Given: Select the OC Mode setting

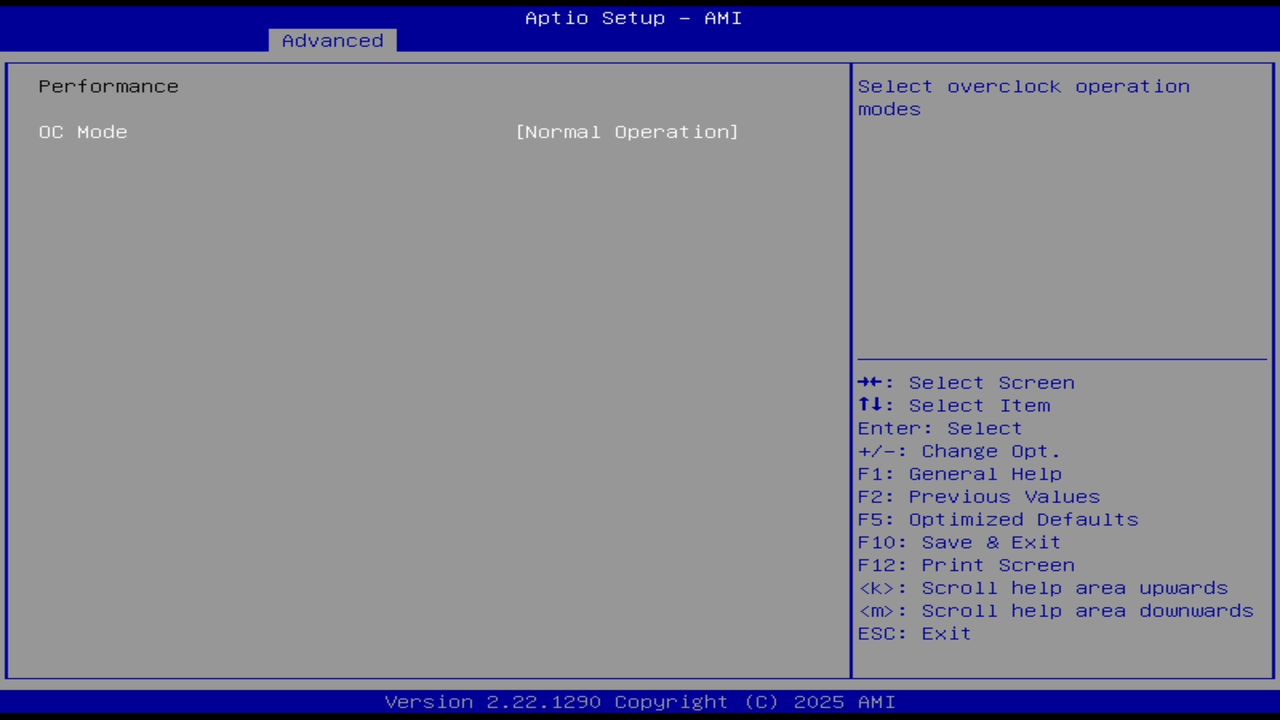Looking at the screenshot, I should point(83,131).
